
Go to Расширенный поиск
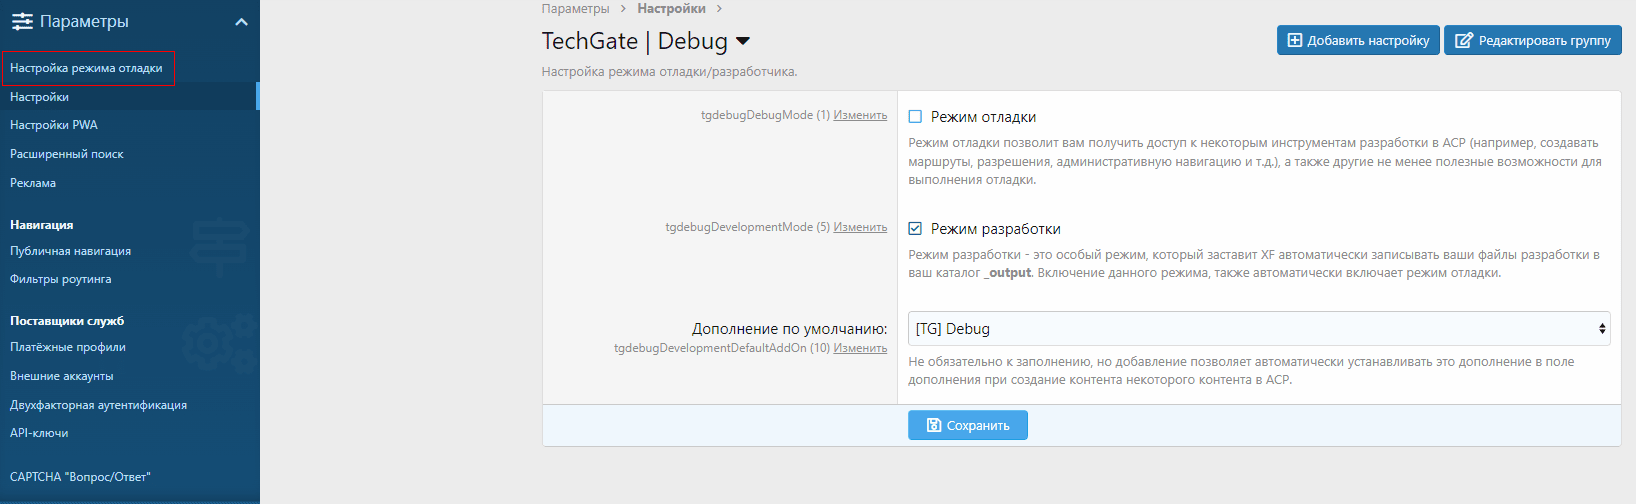[x=67, y=154]
